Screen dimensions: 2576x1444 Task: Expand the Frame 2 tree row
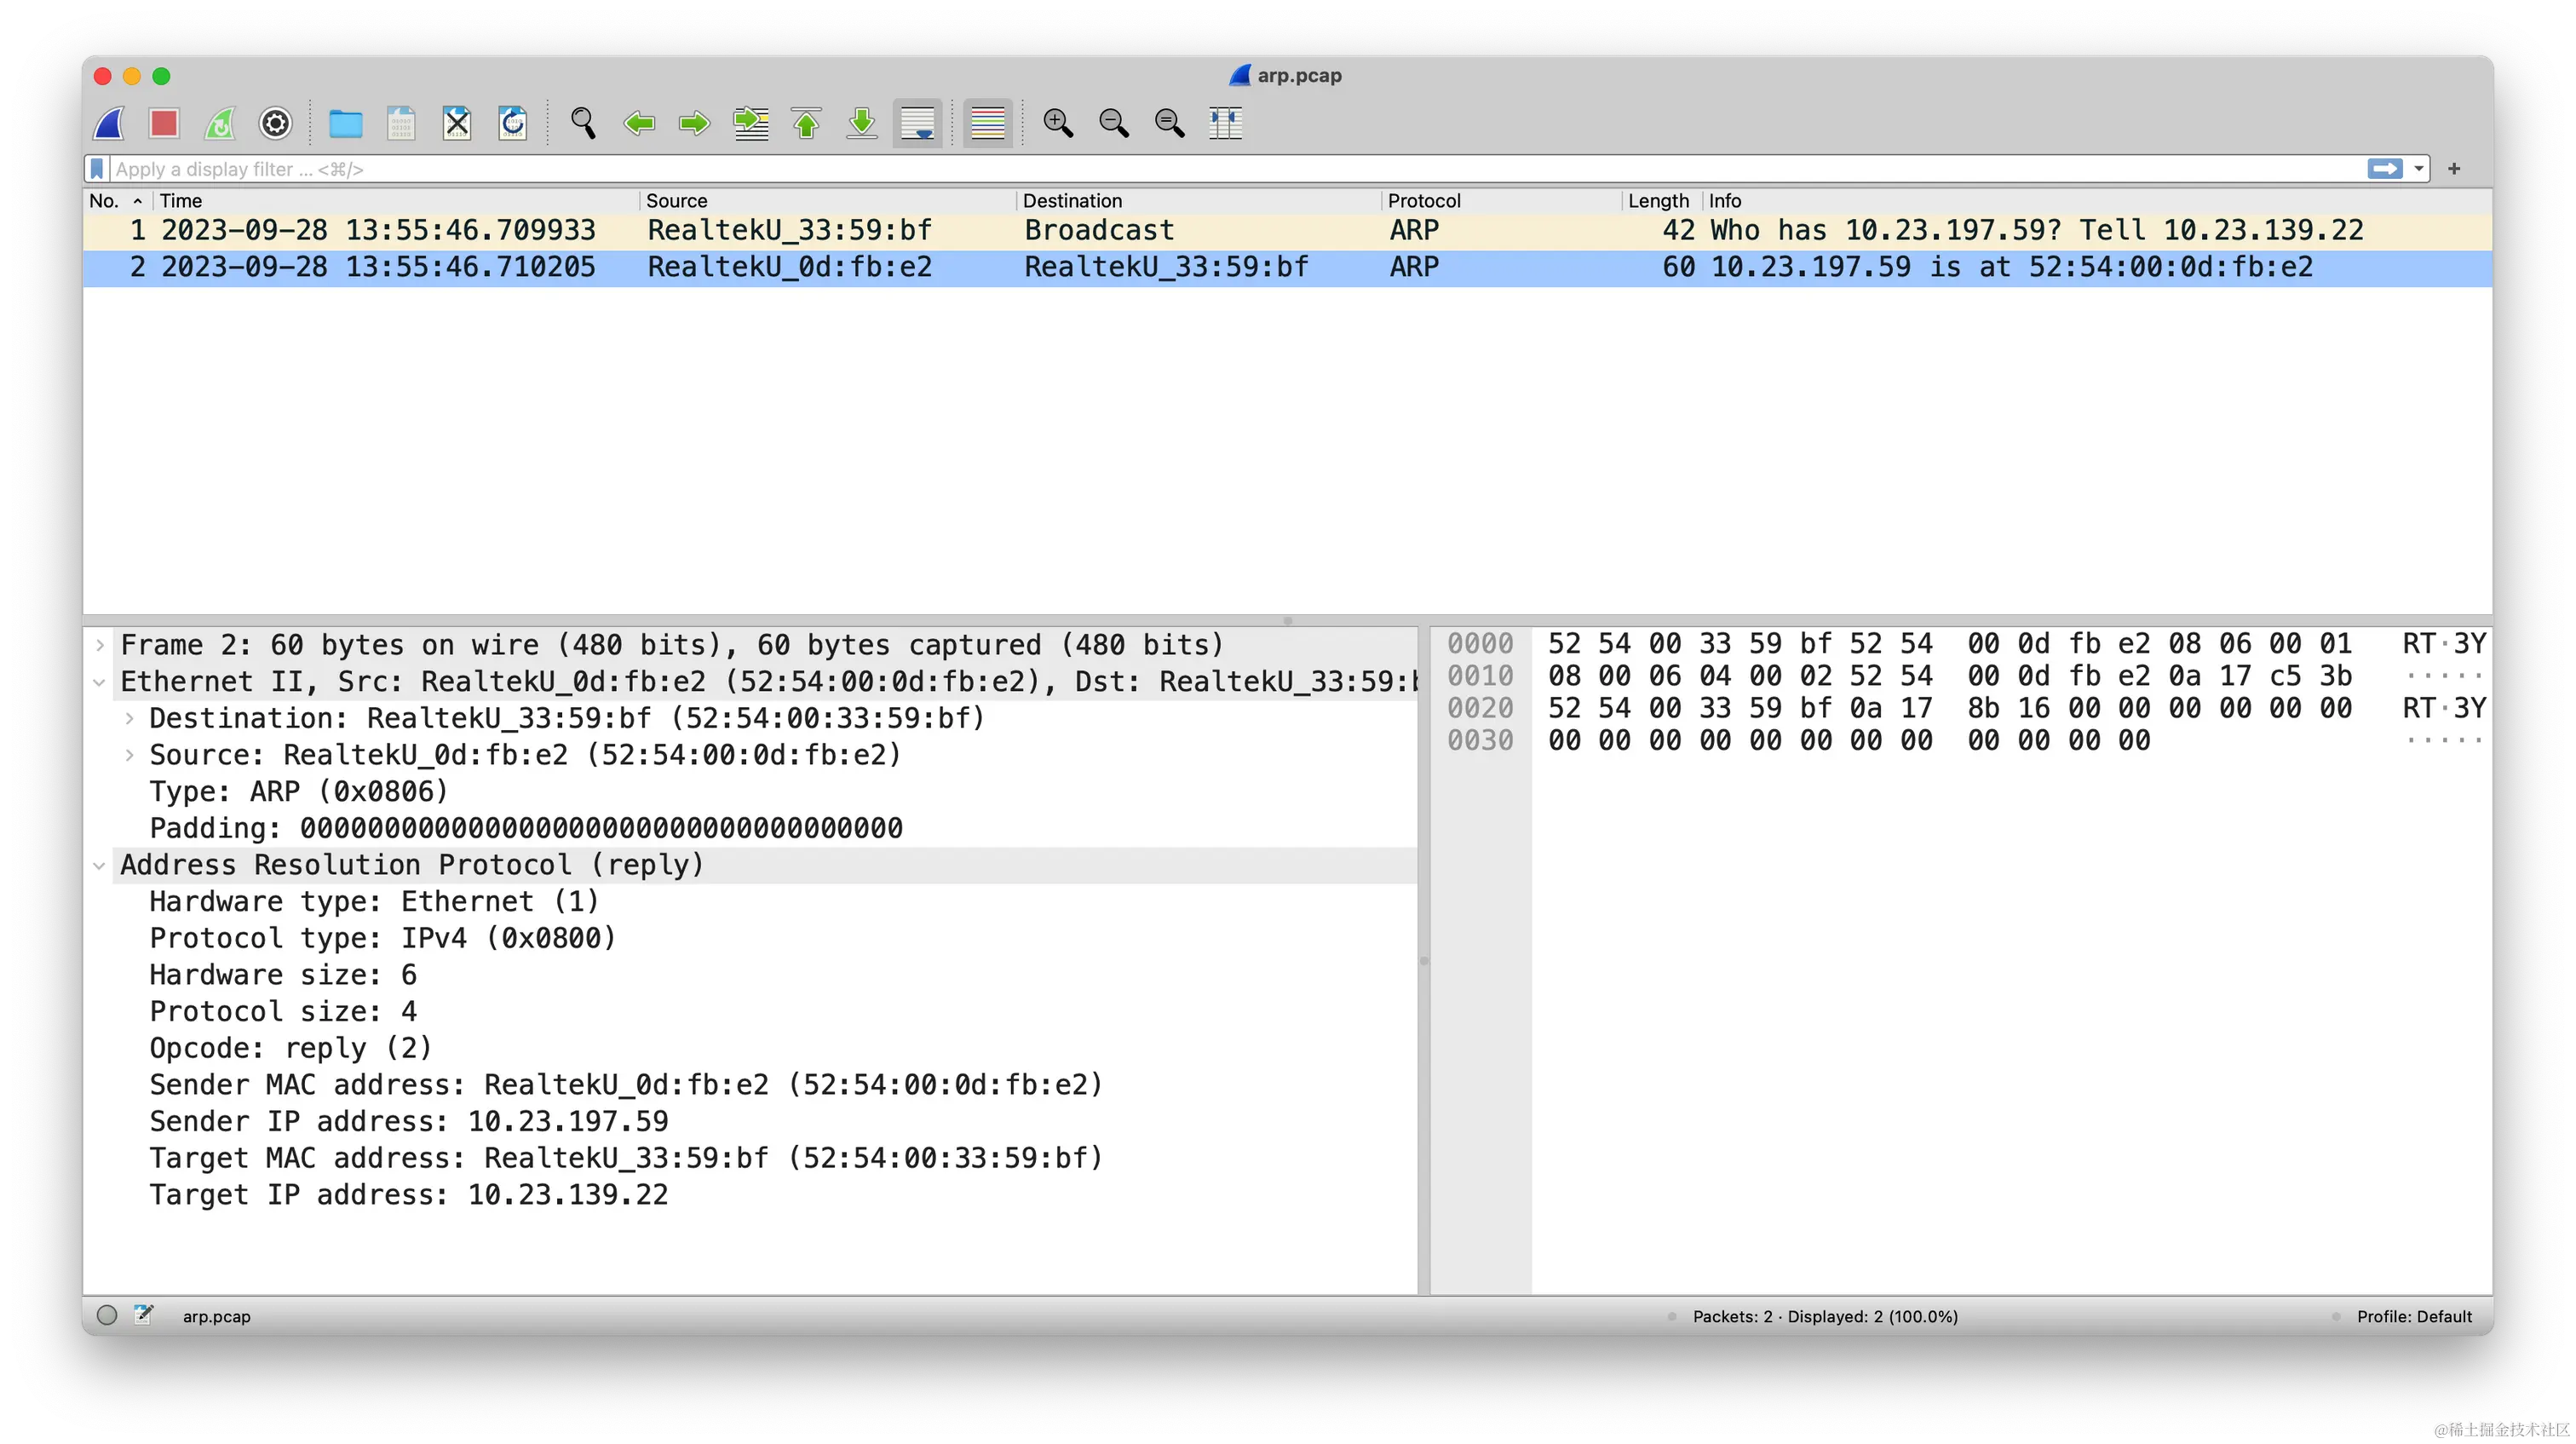pyautogui.click(x=100, y=645)
